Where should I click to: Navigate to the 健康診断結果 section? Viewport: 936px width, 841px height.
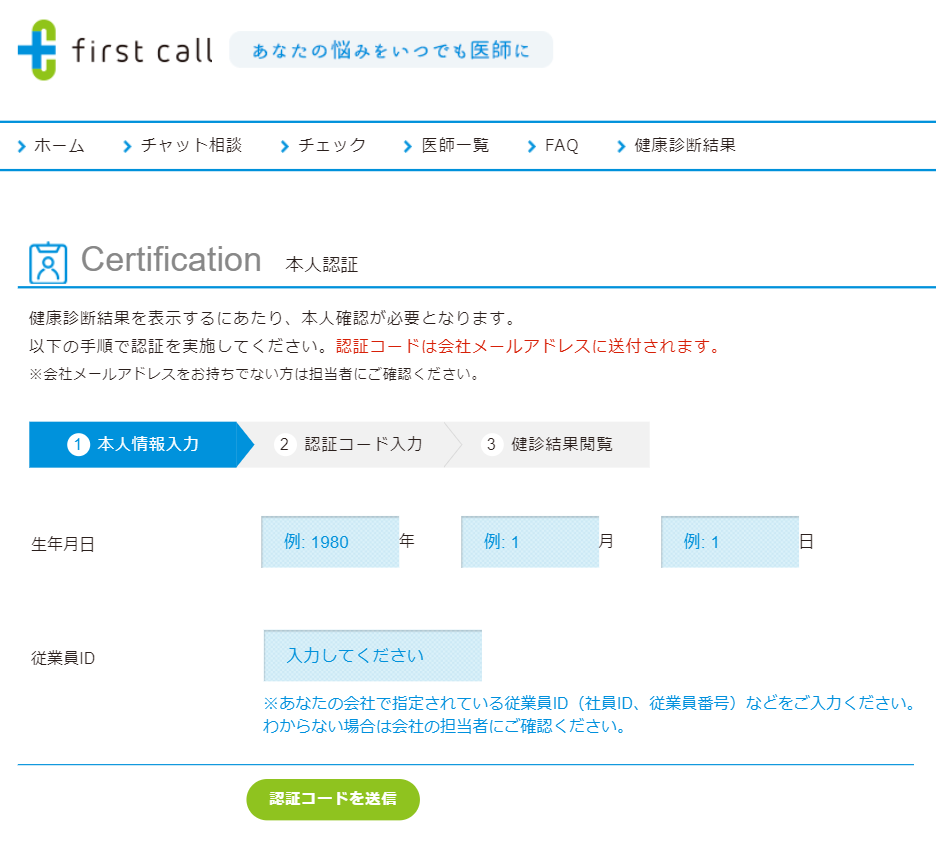[683, 145]
